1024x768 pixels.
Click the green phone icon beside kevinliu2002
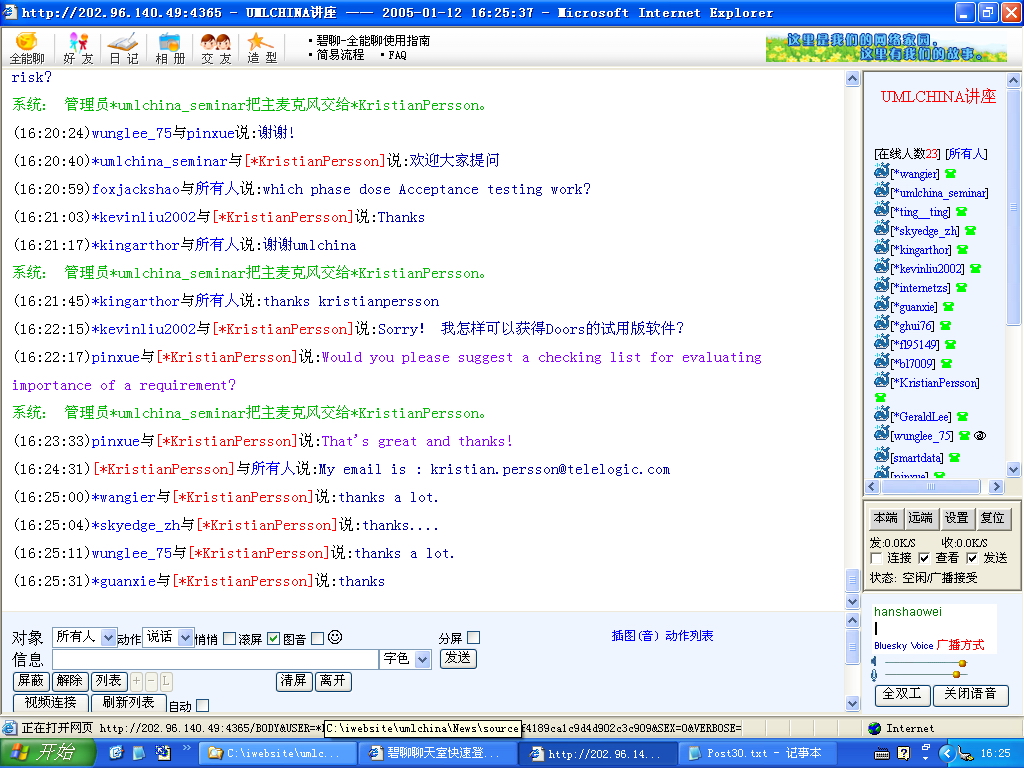pyautogui.click(x=976, y=268)
